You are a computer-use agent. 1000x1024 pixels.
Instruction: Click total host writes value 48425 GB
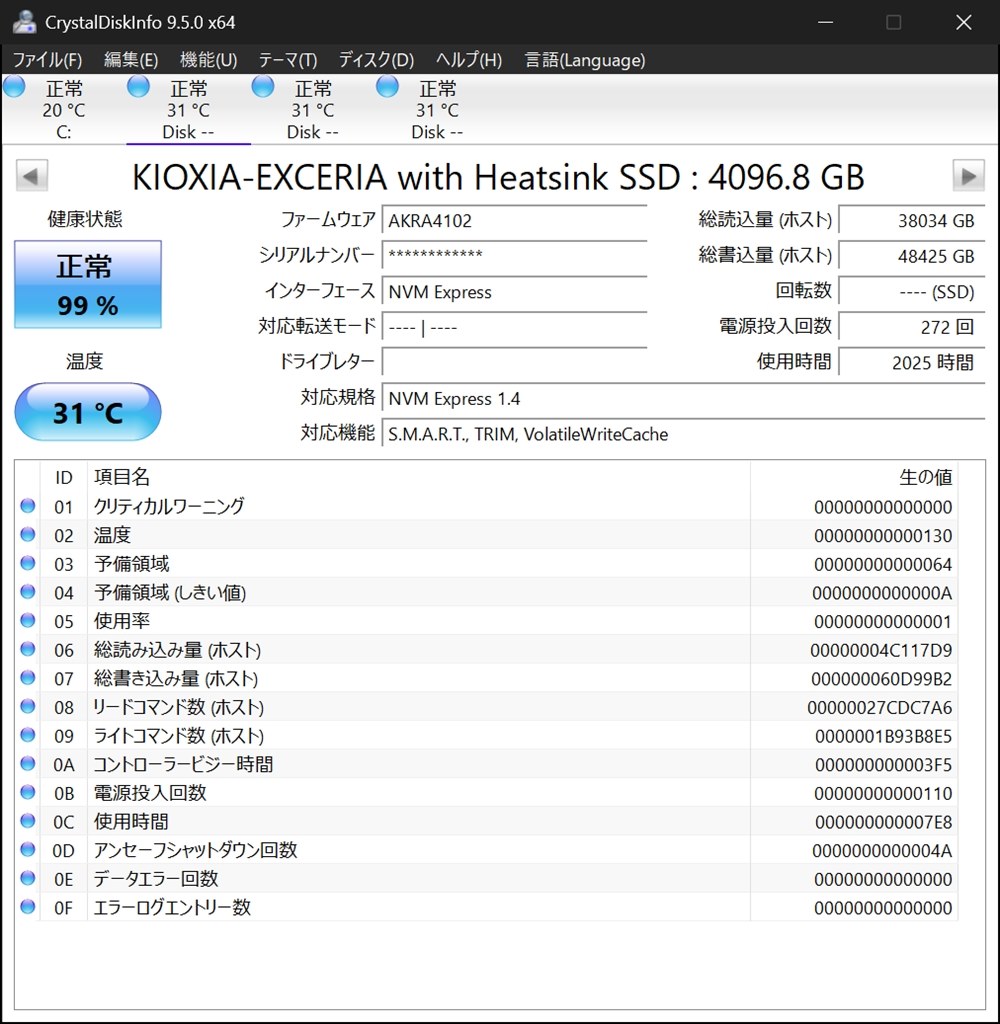click(911, 255)
